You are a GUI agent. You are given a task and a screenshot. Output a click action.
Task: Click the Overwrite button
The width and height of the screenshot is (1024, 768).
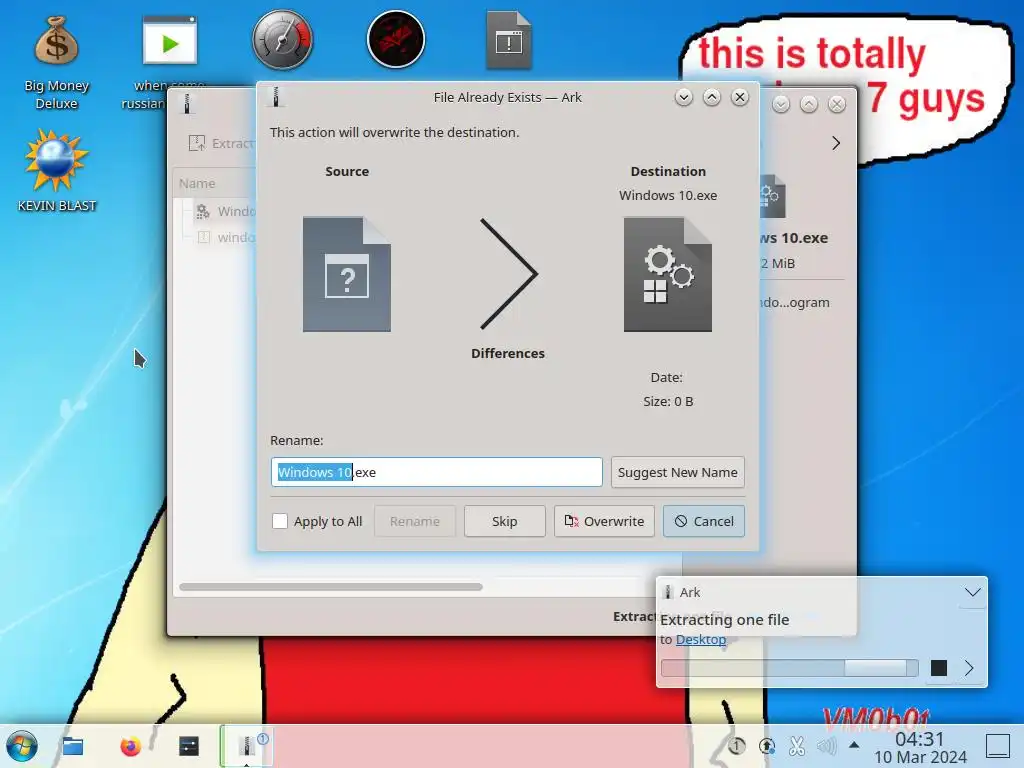click(604, 521)
